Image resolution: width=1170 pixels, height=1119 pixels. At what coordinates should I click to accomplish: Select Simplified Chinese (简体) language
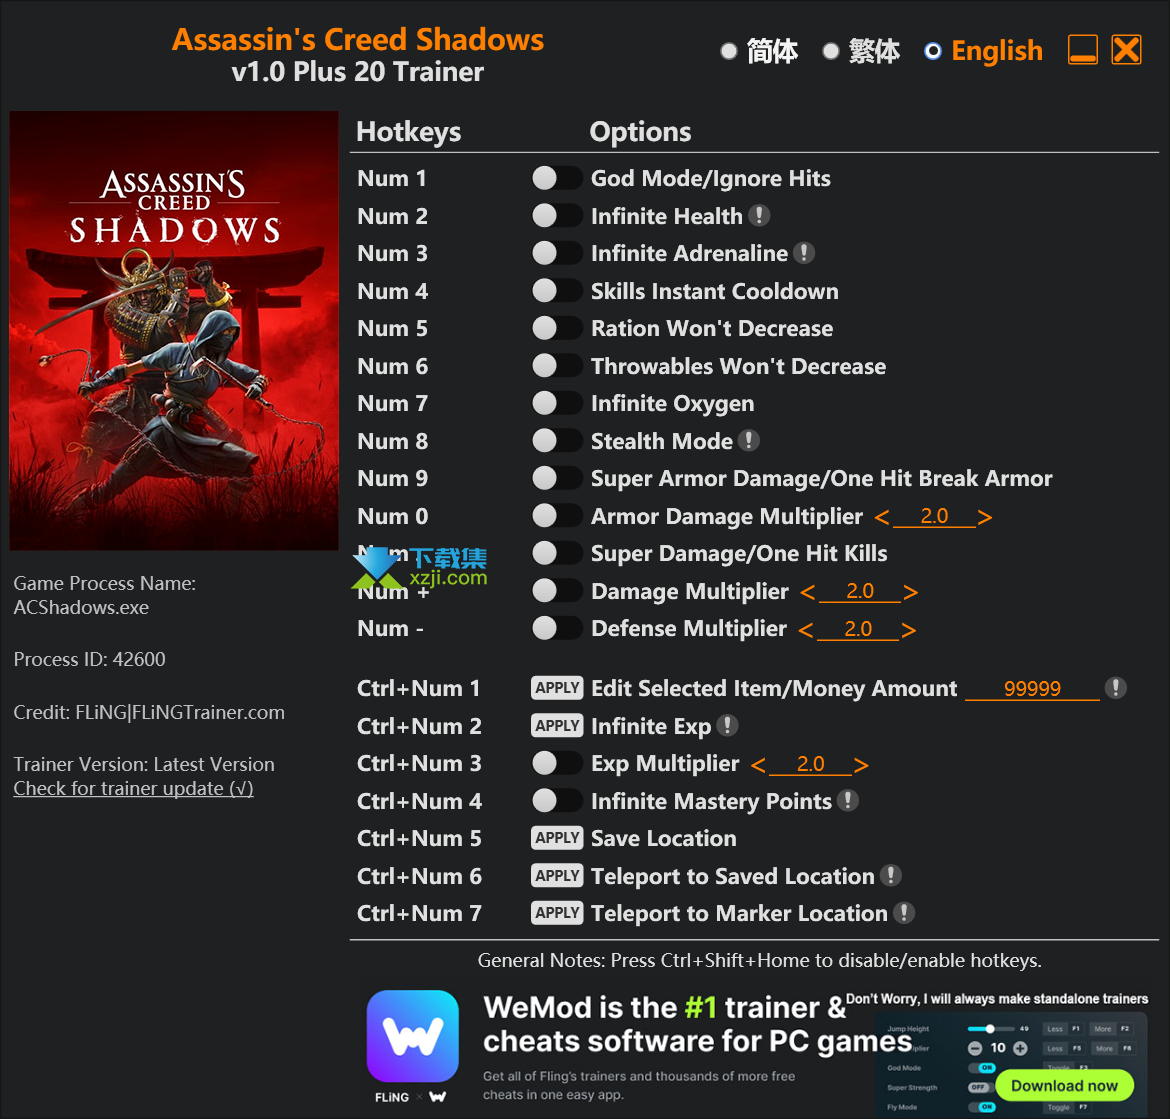coord(760,51)
